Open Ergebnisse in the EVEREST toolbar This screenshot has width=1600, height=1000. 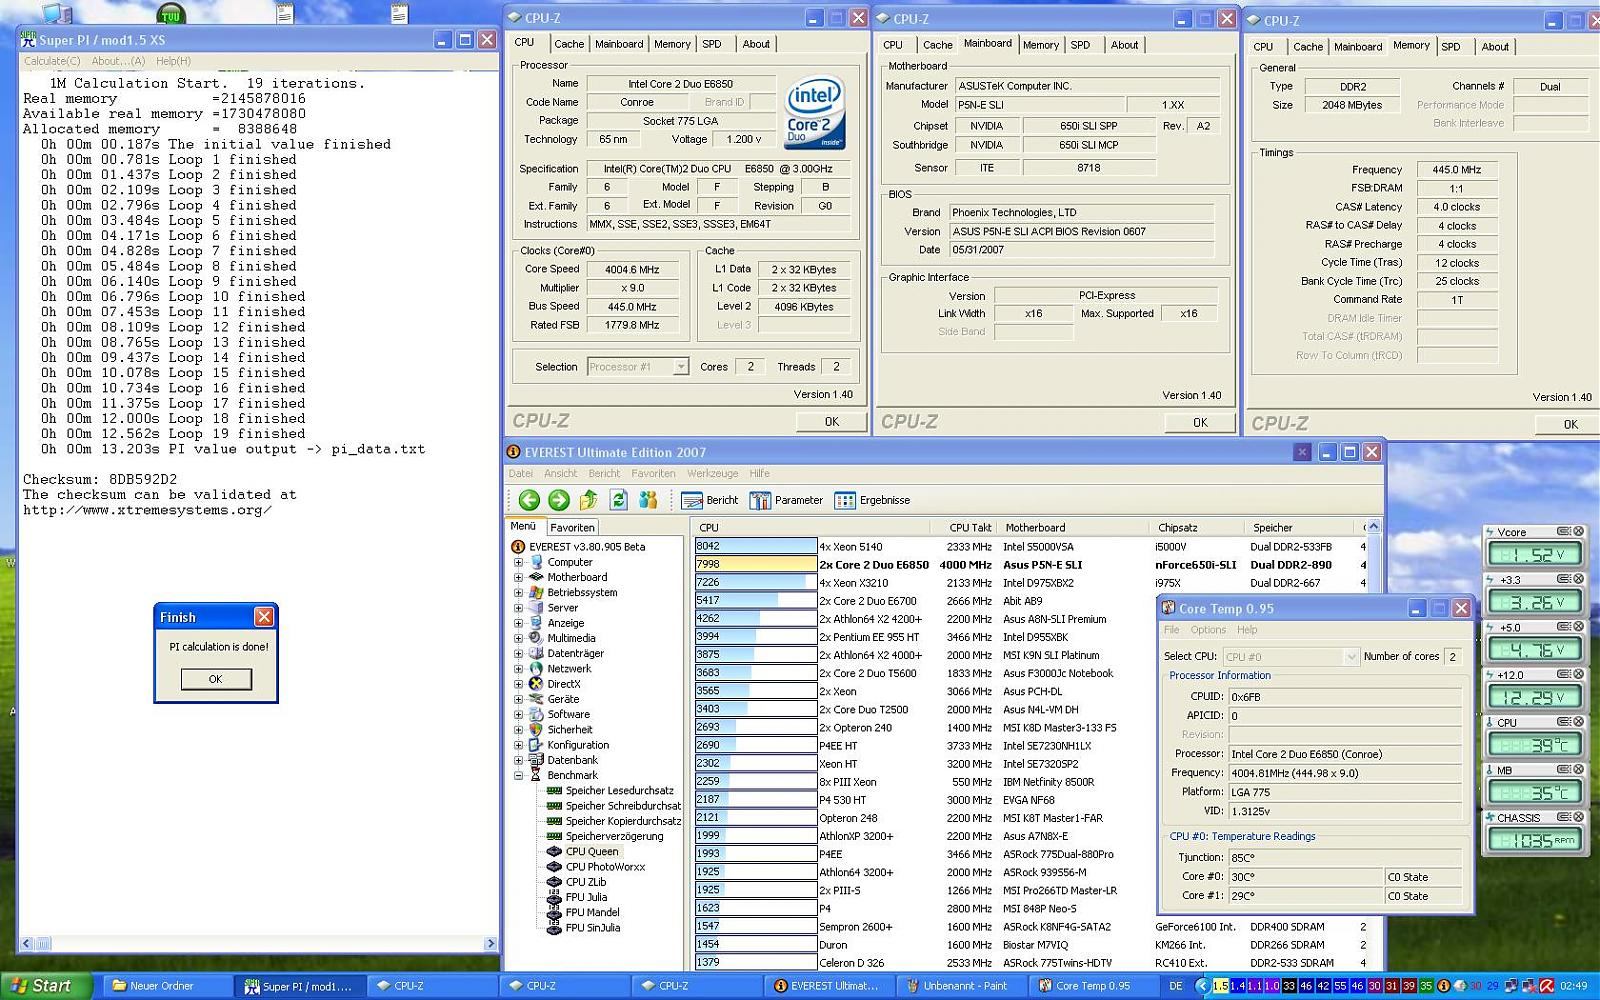[873, 500]
